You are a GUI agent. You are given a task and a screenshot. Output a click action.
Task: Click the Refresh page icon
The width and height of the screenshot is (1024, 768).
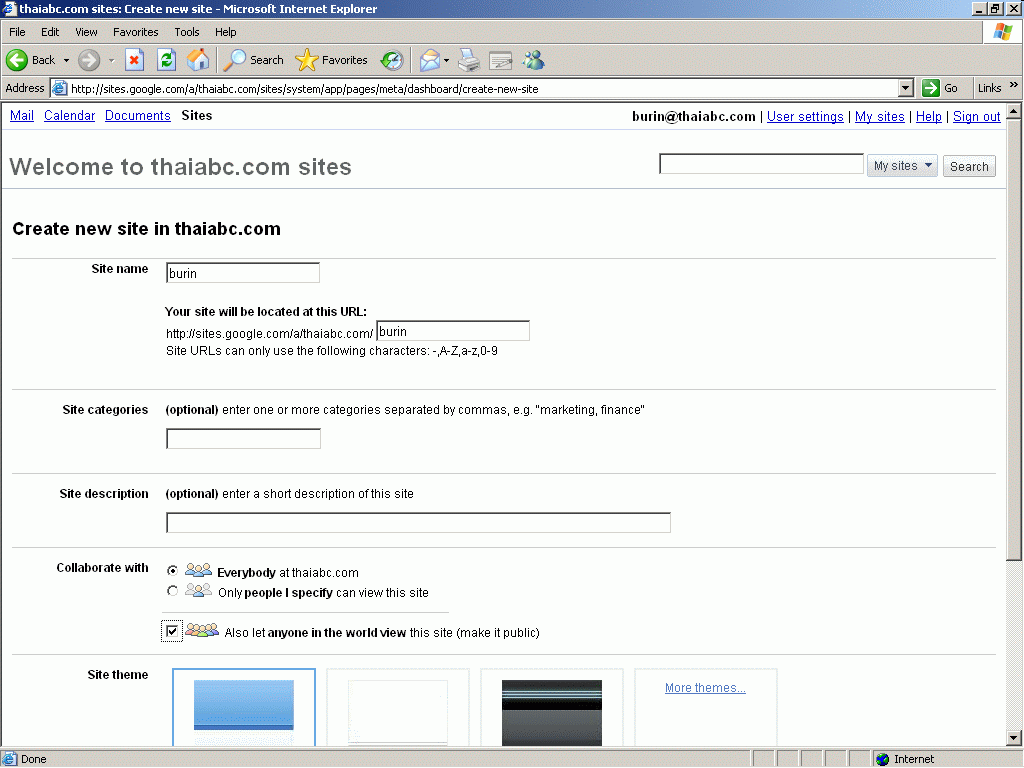tap(166, 60)
